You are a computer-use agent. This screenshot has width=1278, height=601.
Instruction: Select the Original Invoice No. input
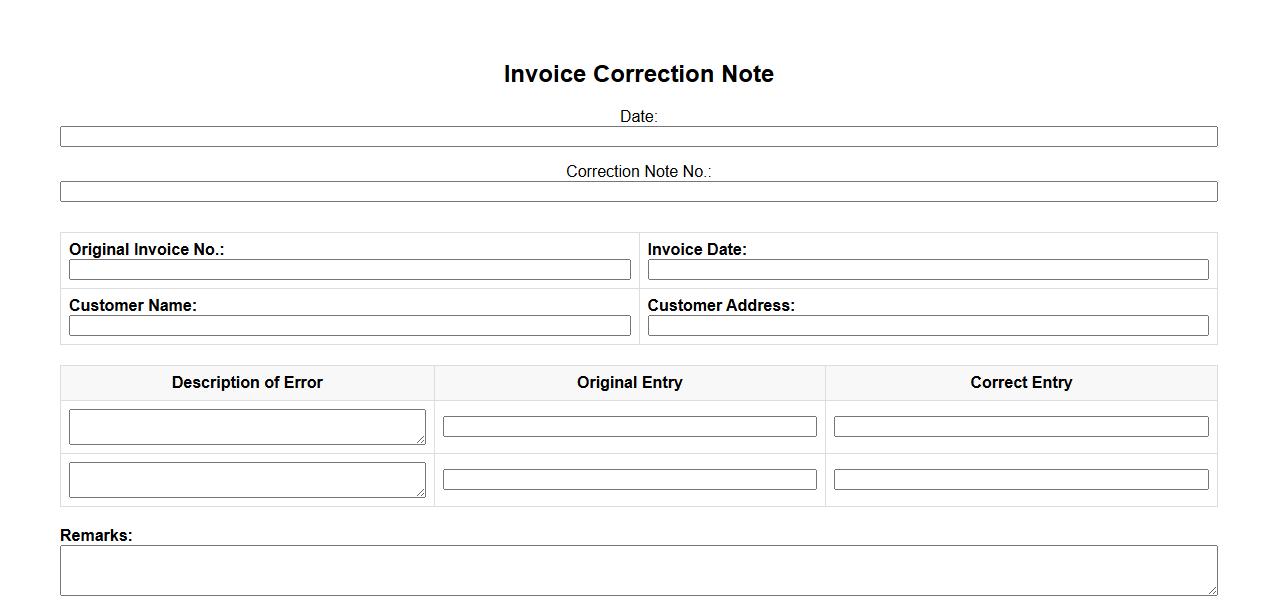point(349,270)
